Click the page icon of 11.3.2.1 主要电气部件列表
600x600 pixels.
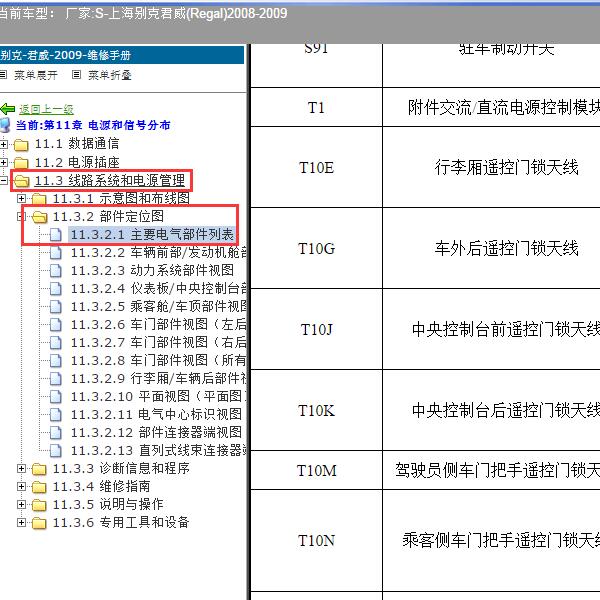coord(56,235)
